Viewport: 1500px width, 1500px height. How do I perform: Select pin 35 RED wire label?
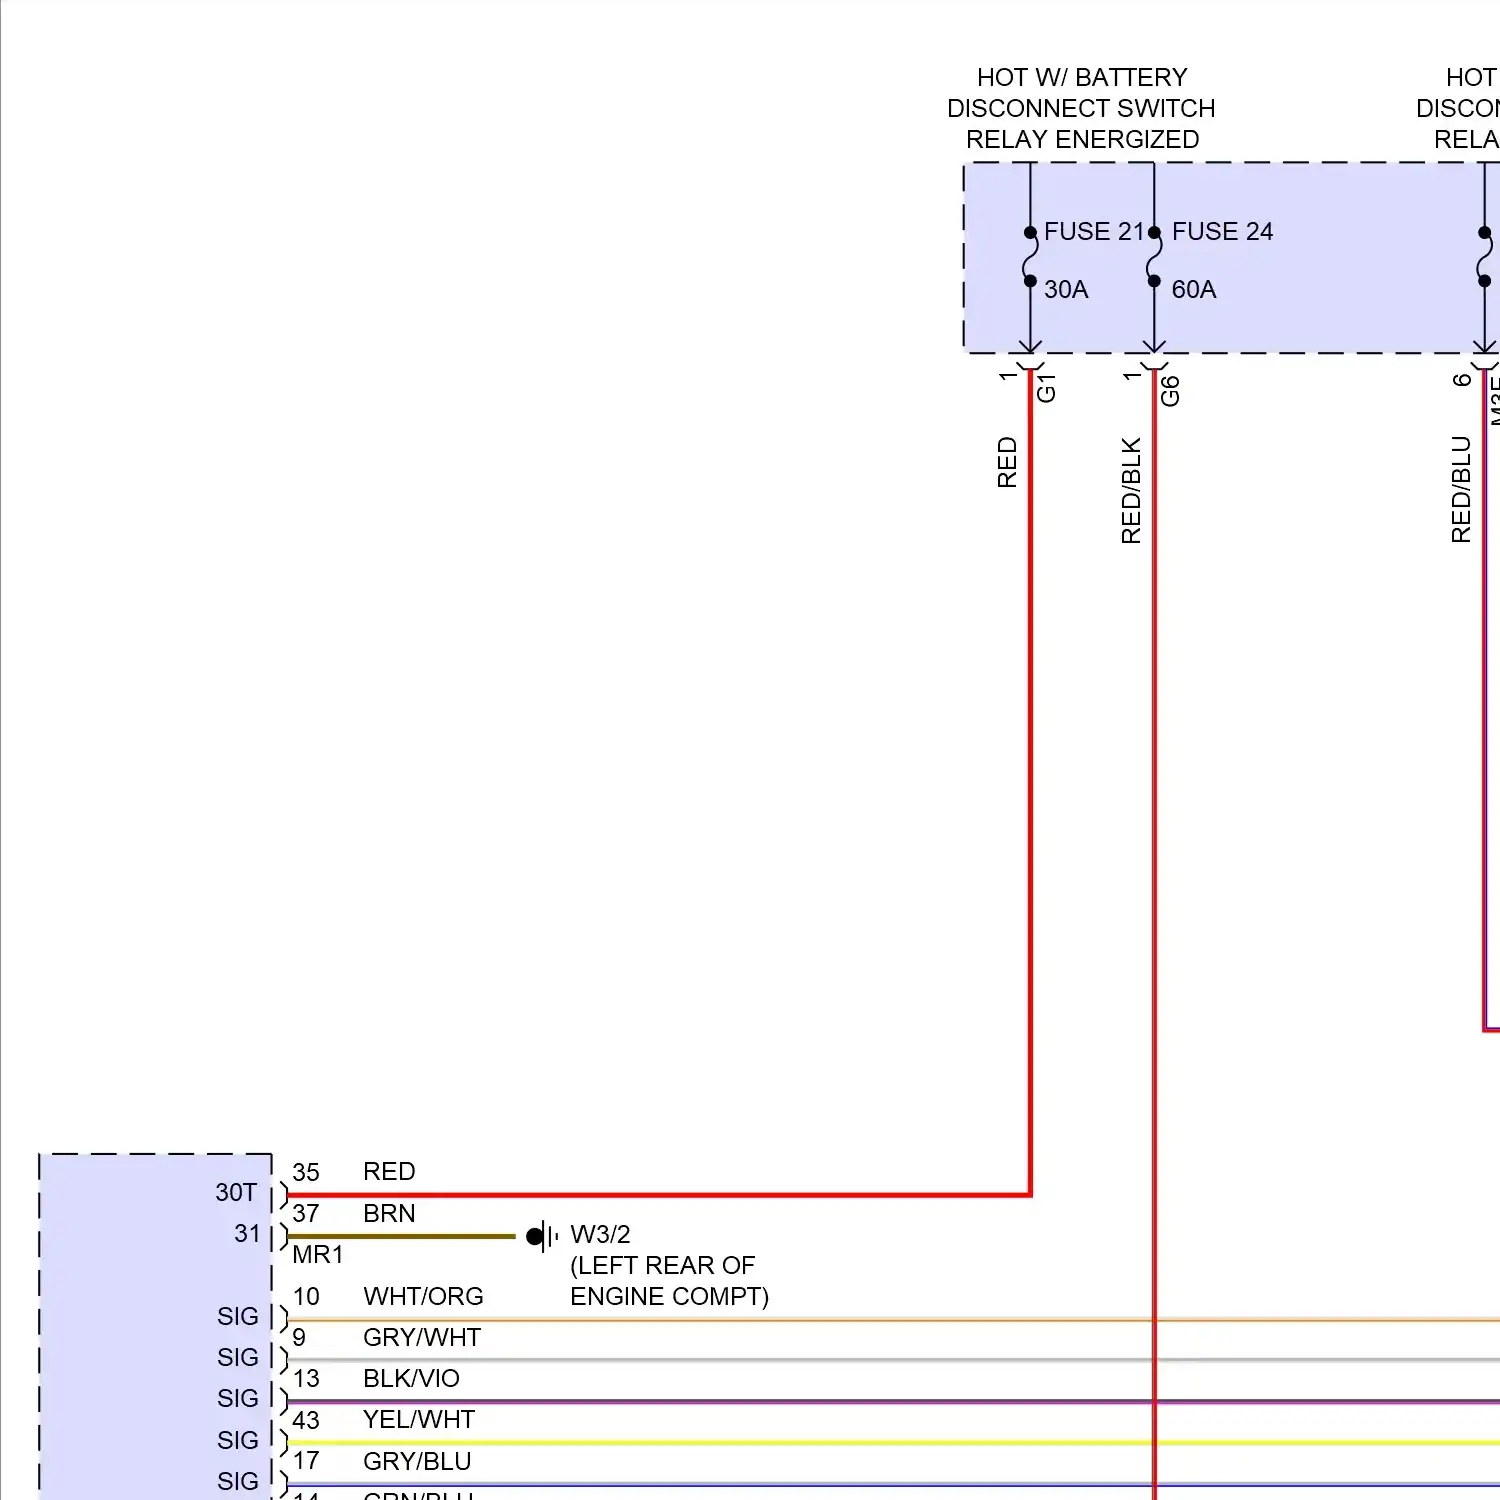click(389, 1171)
